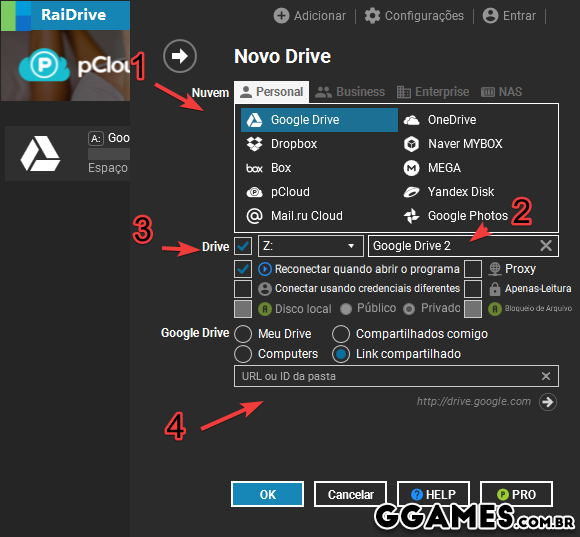Open the pCloud advertisement banner
The image size is (580, 537).
tap(65, 65)
